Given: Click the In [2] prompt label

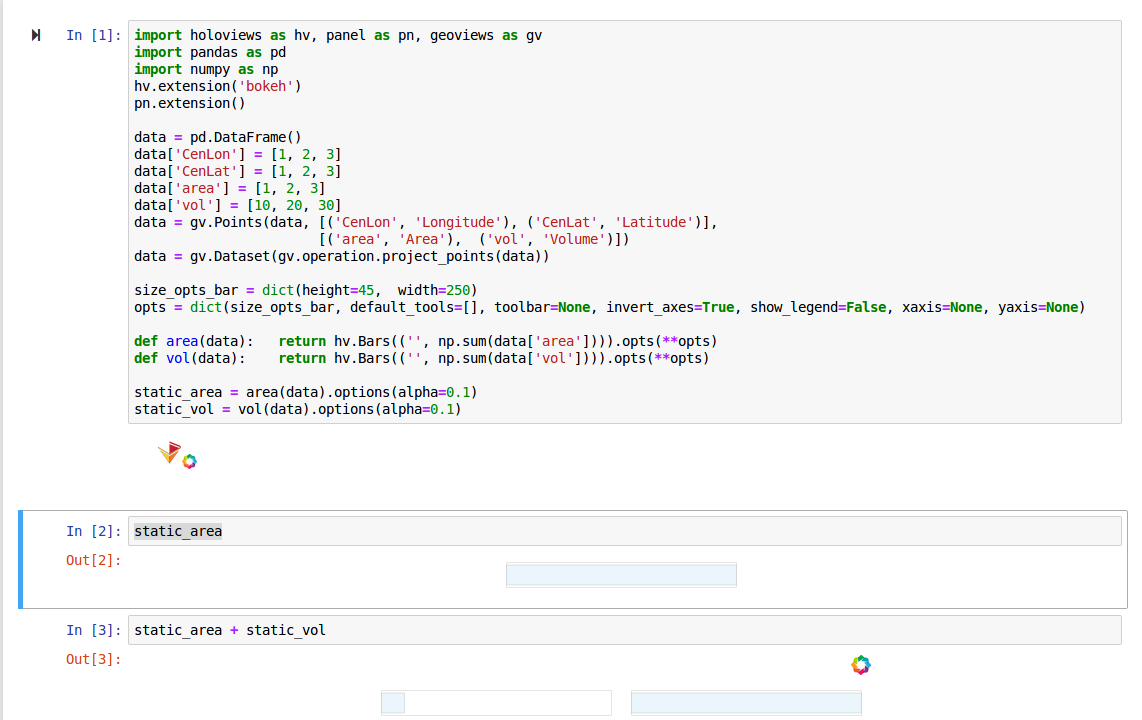Looking at the screenshot, I should tap(93, 531).
